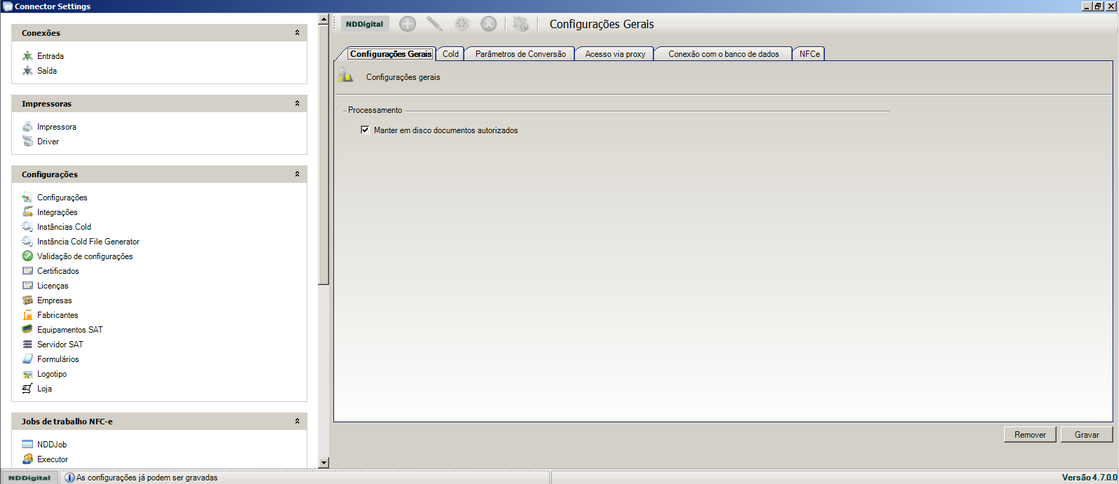Image resolution: width=1119 pixels, height=484 pixels.
Task: Collapse the Impressoras panel section
Action: point(297,103)
